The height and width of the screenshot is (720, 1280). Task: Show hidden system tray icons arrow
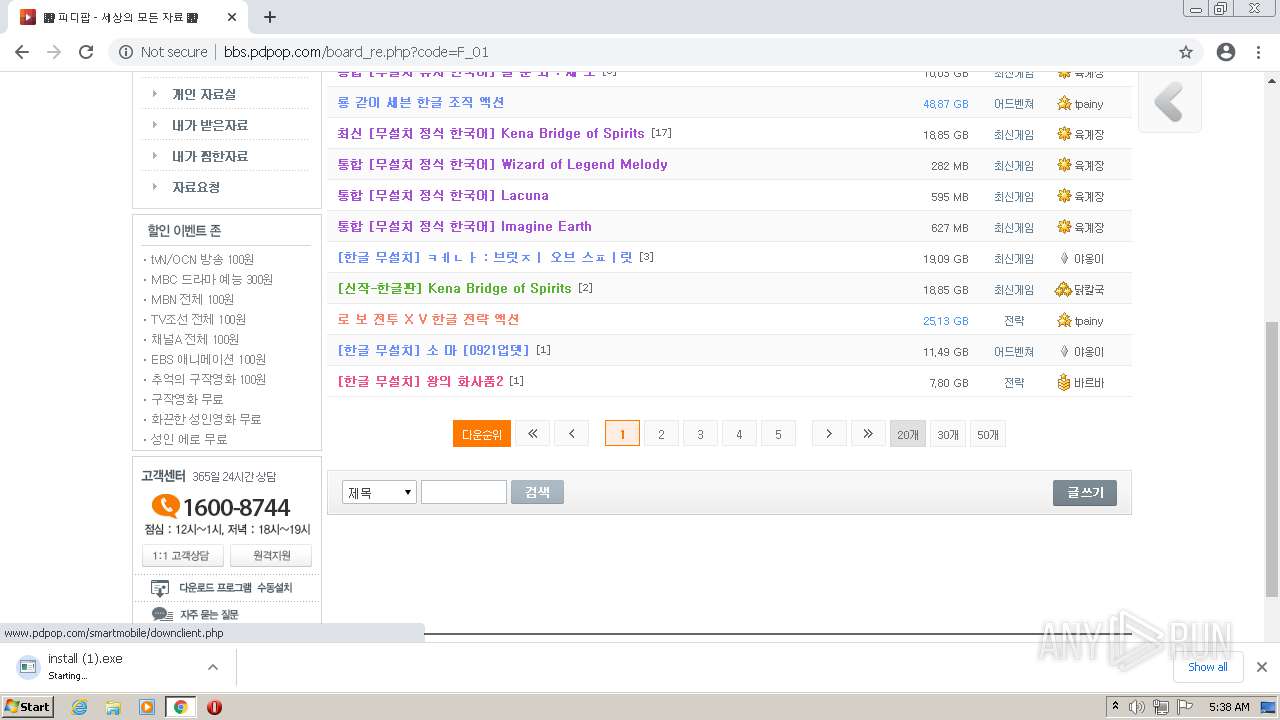[x=1115, y=707]
